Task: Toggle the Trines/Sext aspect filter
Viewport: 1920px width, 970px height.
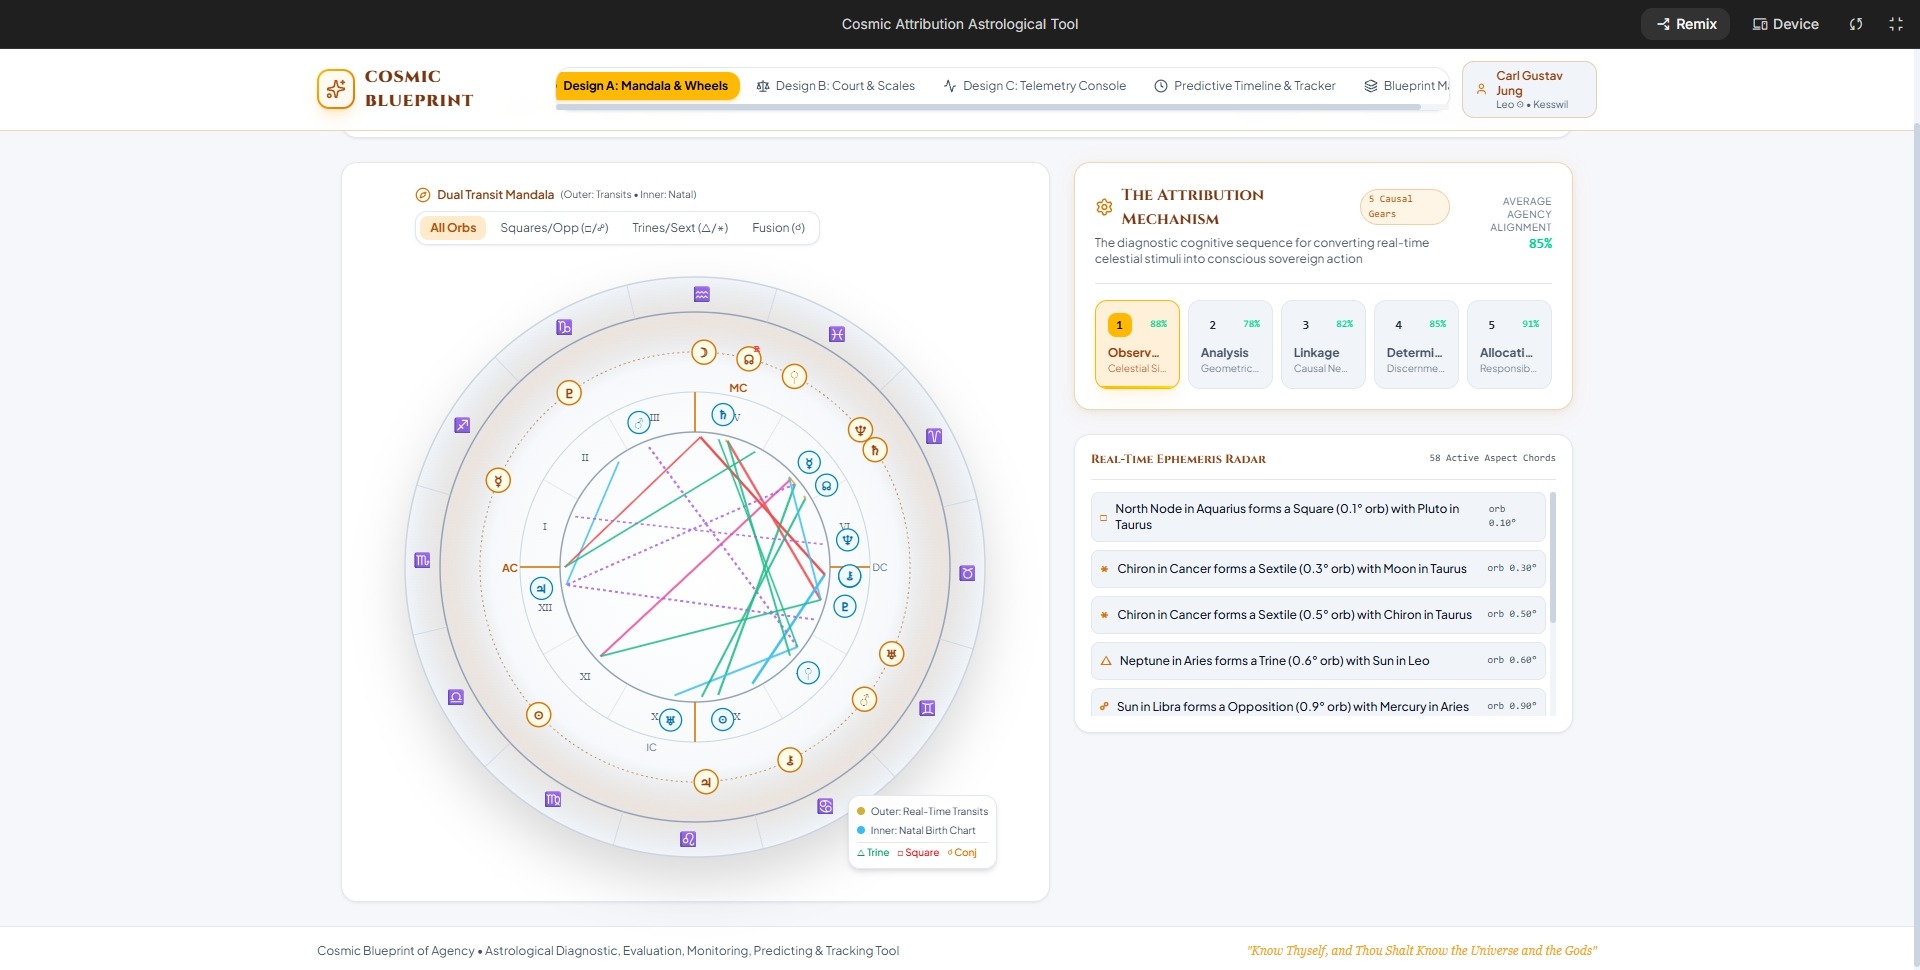Action: click(680, 228)
